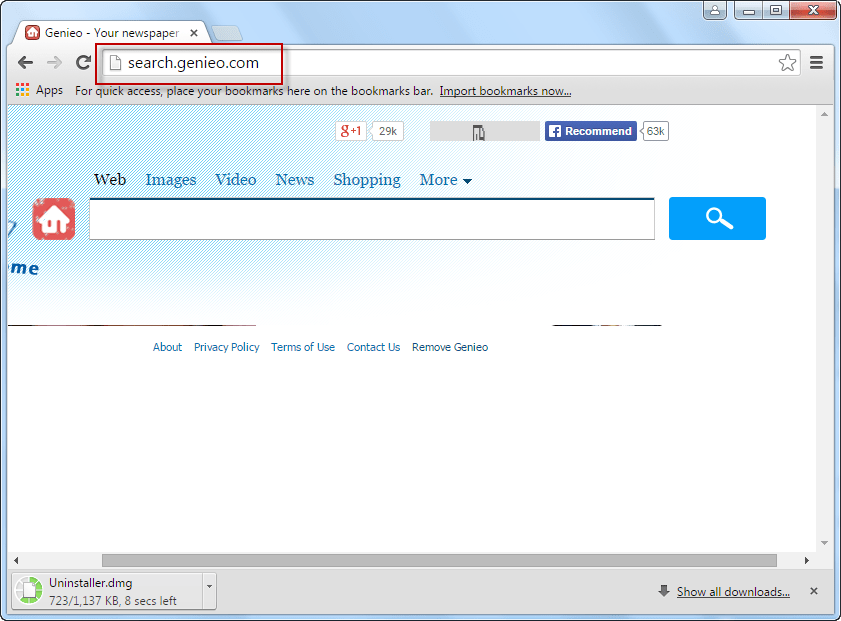Click the forward navigation arrow

(x=54, y=63)
